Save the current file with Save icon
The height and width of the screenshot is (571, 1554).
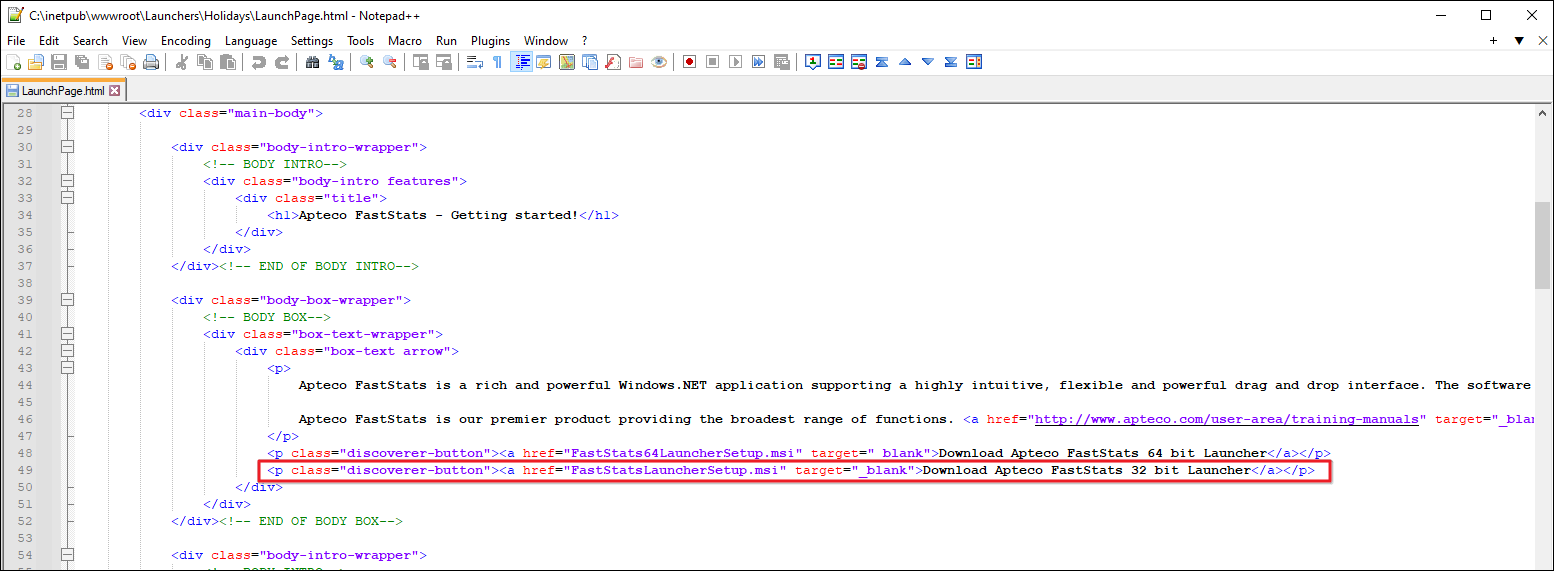point(59,62)
